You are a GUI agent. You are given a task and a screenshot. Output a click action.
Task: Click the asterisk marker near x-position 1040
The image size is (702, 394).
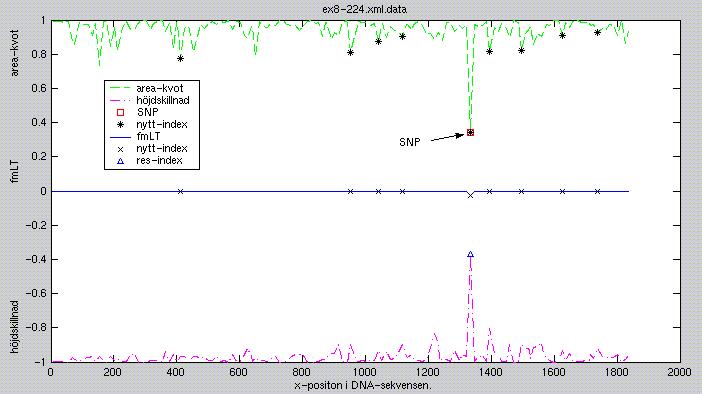click(x=378, y=42)
